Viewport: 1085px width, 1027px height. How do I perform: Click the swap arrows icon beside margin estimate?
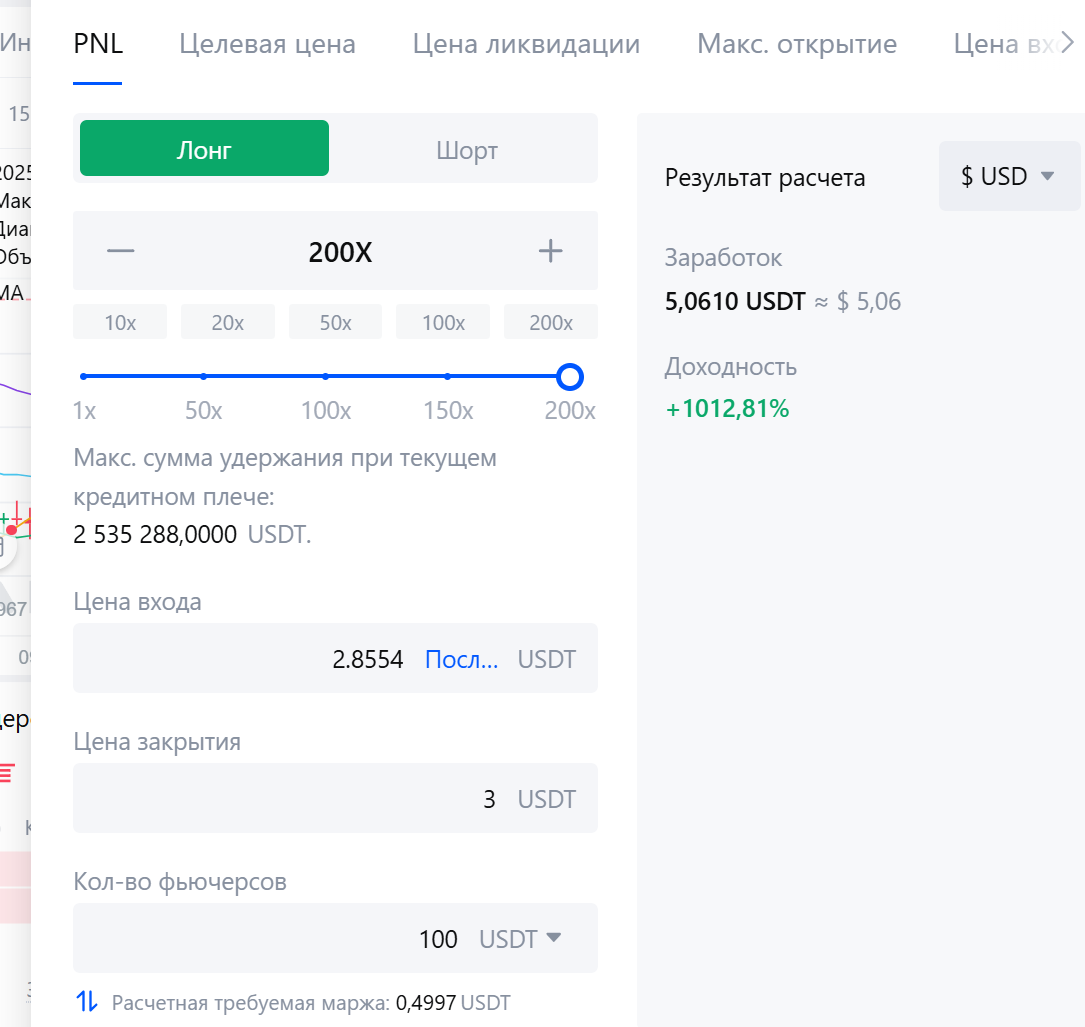tap(88, 1001)
